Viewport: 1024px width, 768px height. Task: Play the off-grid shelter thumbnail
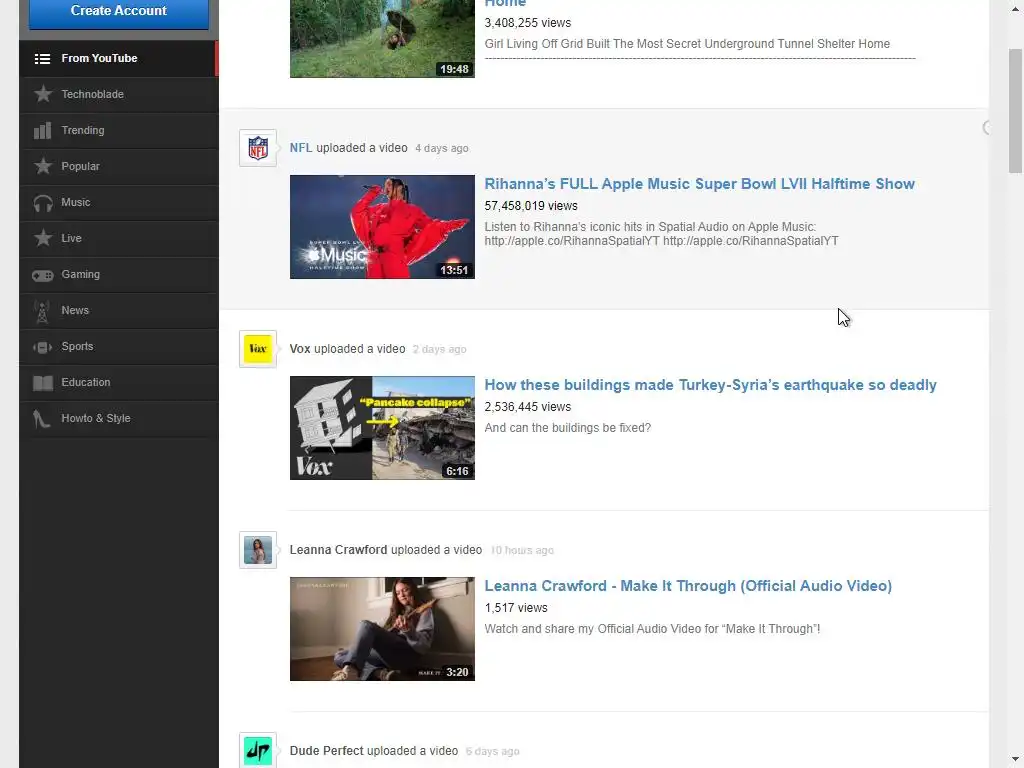382,39
